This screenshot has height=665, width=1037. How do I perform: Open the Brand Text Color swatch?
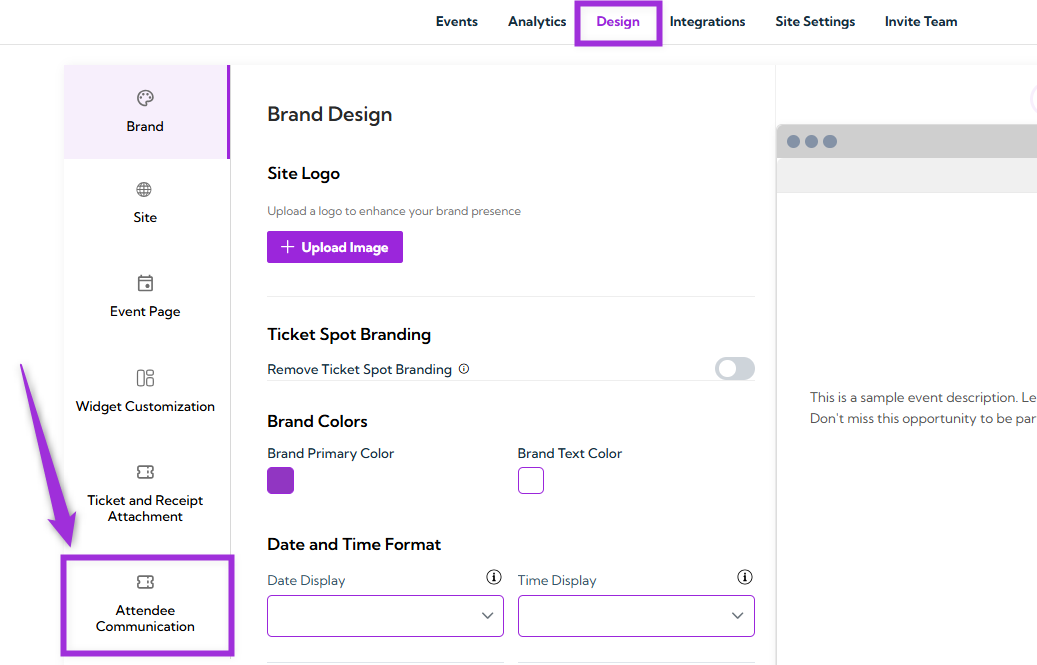pos(531,481)
